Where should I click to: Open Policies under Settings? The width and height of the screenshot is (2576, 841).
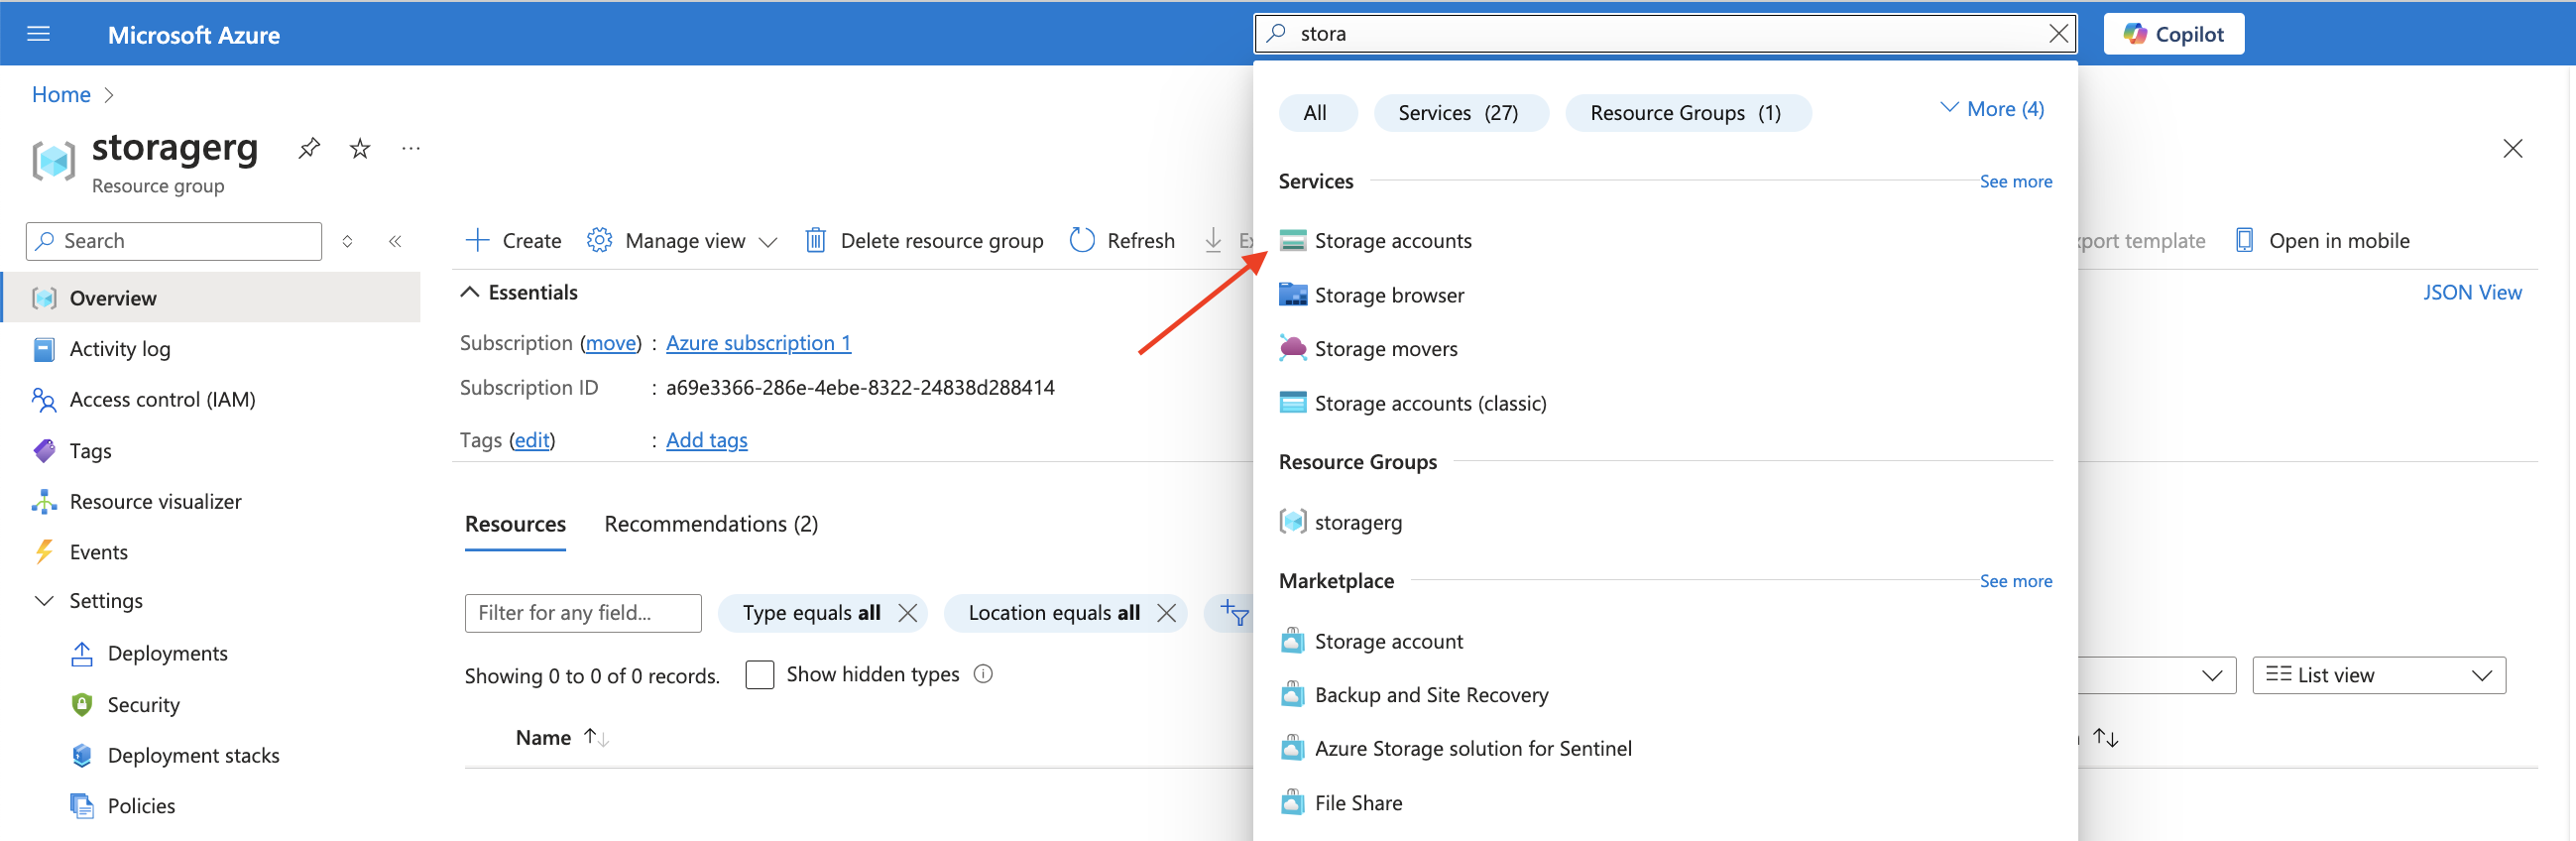tap(142, 806)
